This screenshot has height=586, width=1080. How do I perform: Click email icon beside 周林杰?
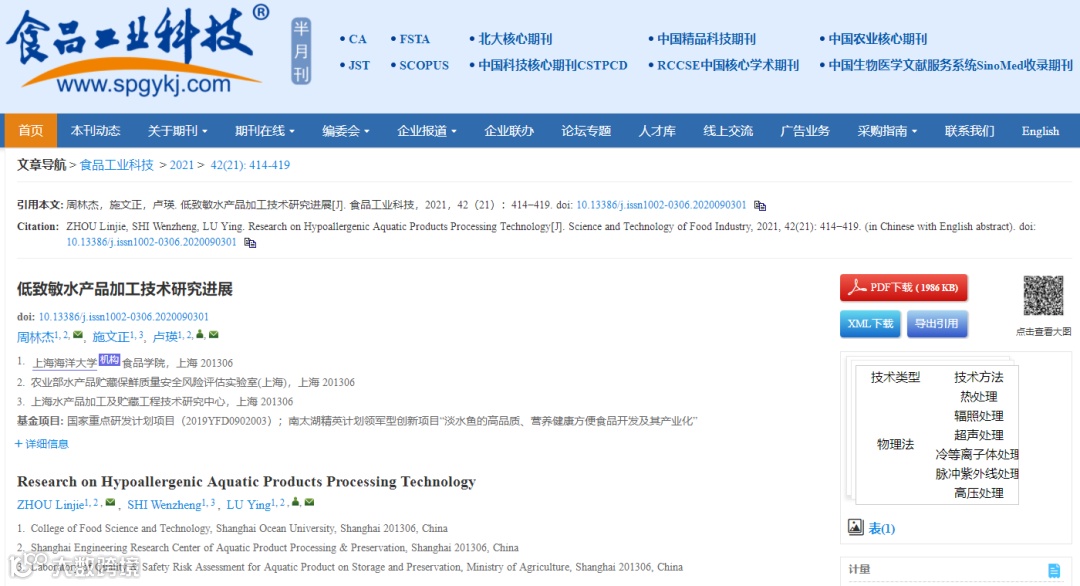coord(78,335)
